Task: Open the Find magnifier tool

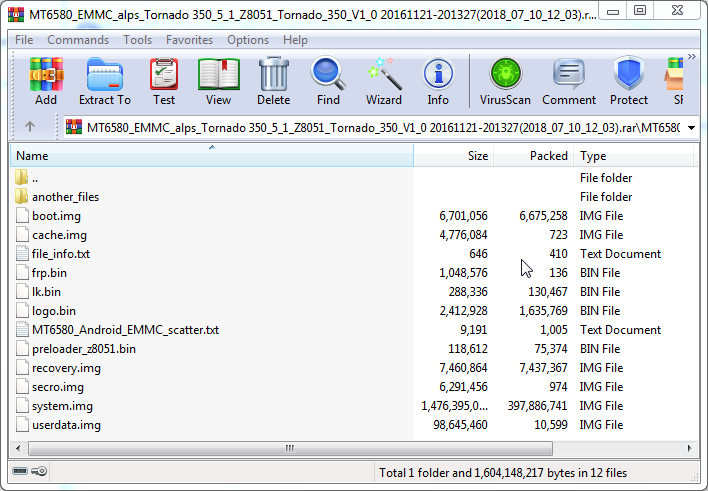Action: coord(328,82)
